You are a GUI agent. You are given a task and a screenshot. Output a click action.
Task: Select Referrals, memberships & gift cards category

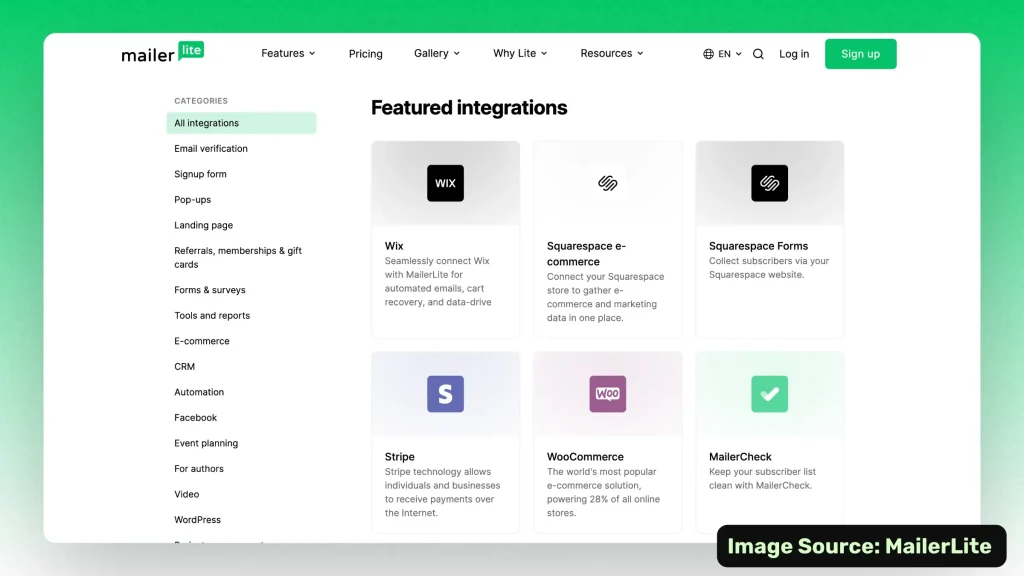[x=238, y=257]
